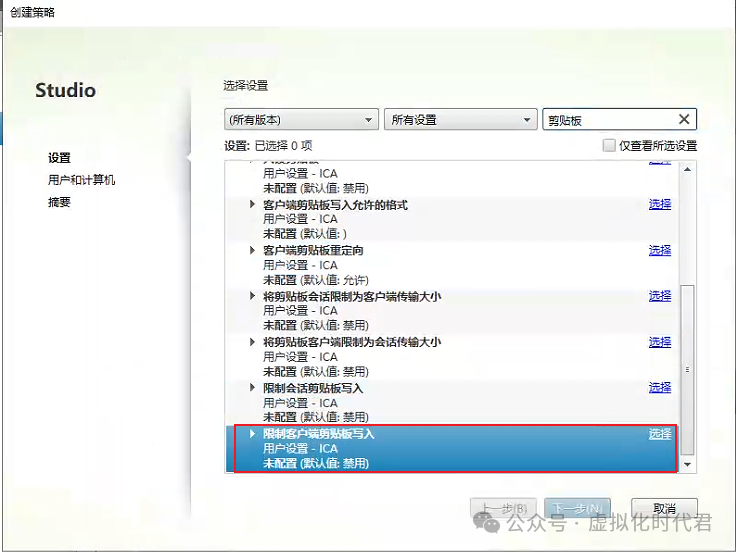Click 选择 link for 将剪贴板会话限制为客户端传输大小
Viewport: 736px width, 552px height.
click(660, 296)
